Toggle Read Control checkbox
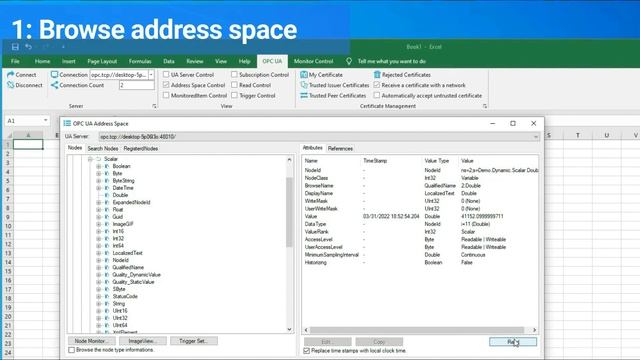This screenshot has height=360, width=640. coord(234,85)
